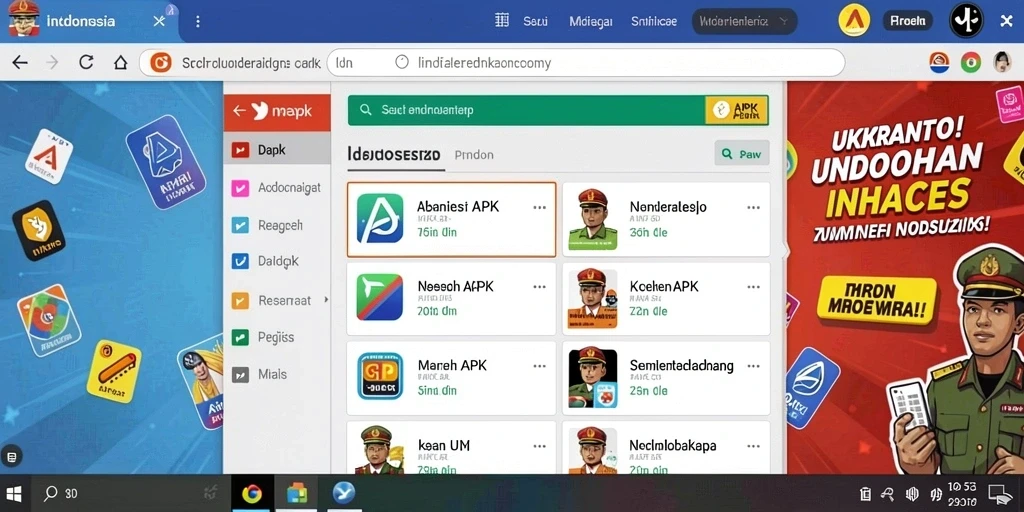Open the more options menu for Abaniesi APK
Screen dimensions: 1024x512
click(539, 207)
